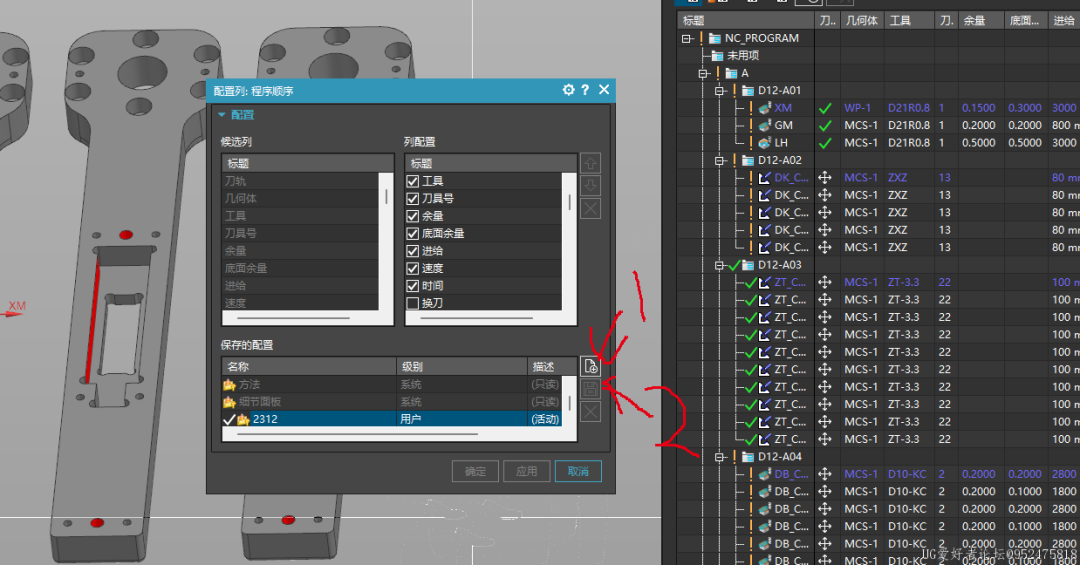Collapse the 配置 section triangle
Image resolution: width=1080 pixels, height=565 pixels.
(x=222, y=115)
